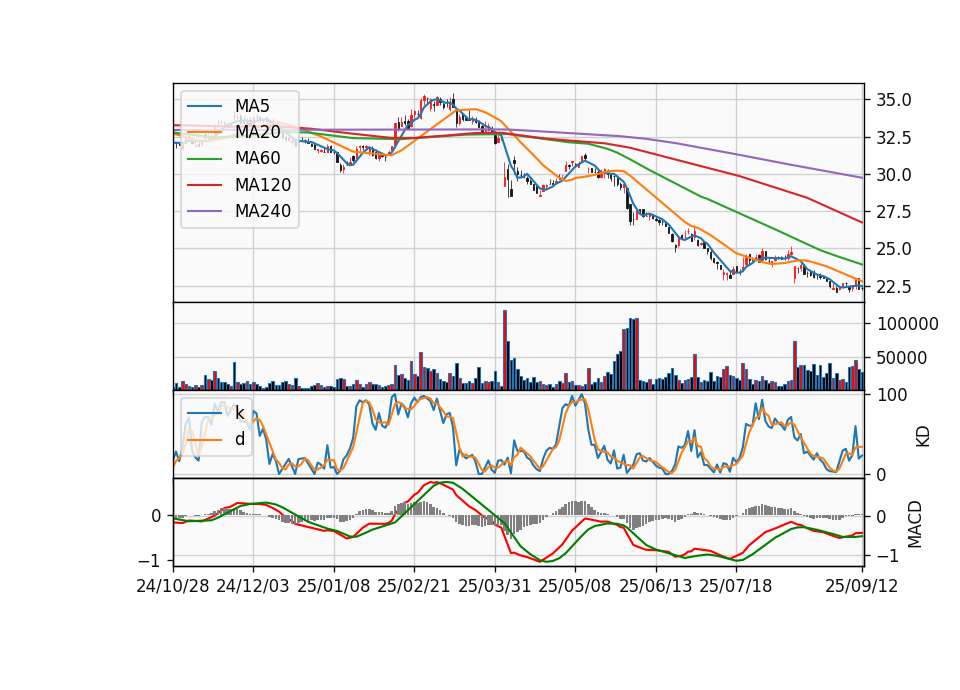Click the 24/10/28 date label

[173, 586]
